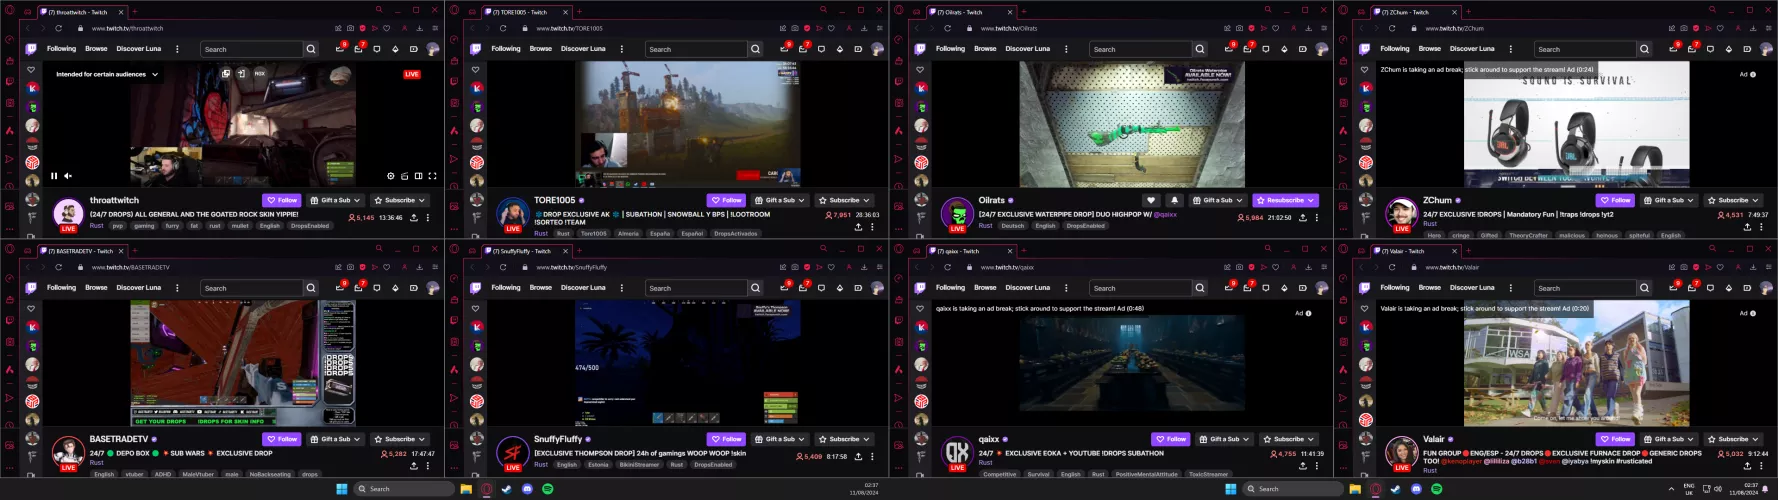The image size is (1778, 500).
Task: Click Get Bits icon in ZChum window
Action: click(x=1729, y=49)
